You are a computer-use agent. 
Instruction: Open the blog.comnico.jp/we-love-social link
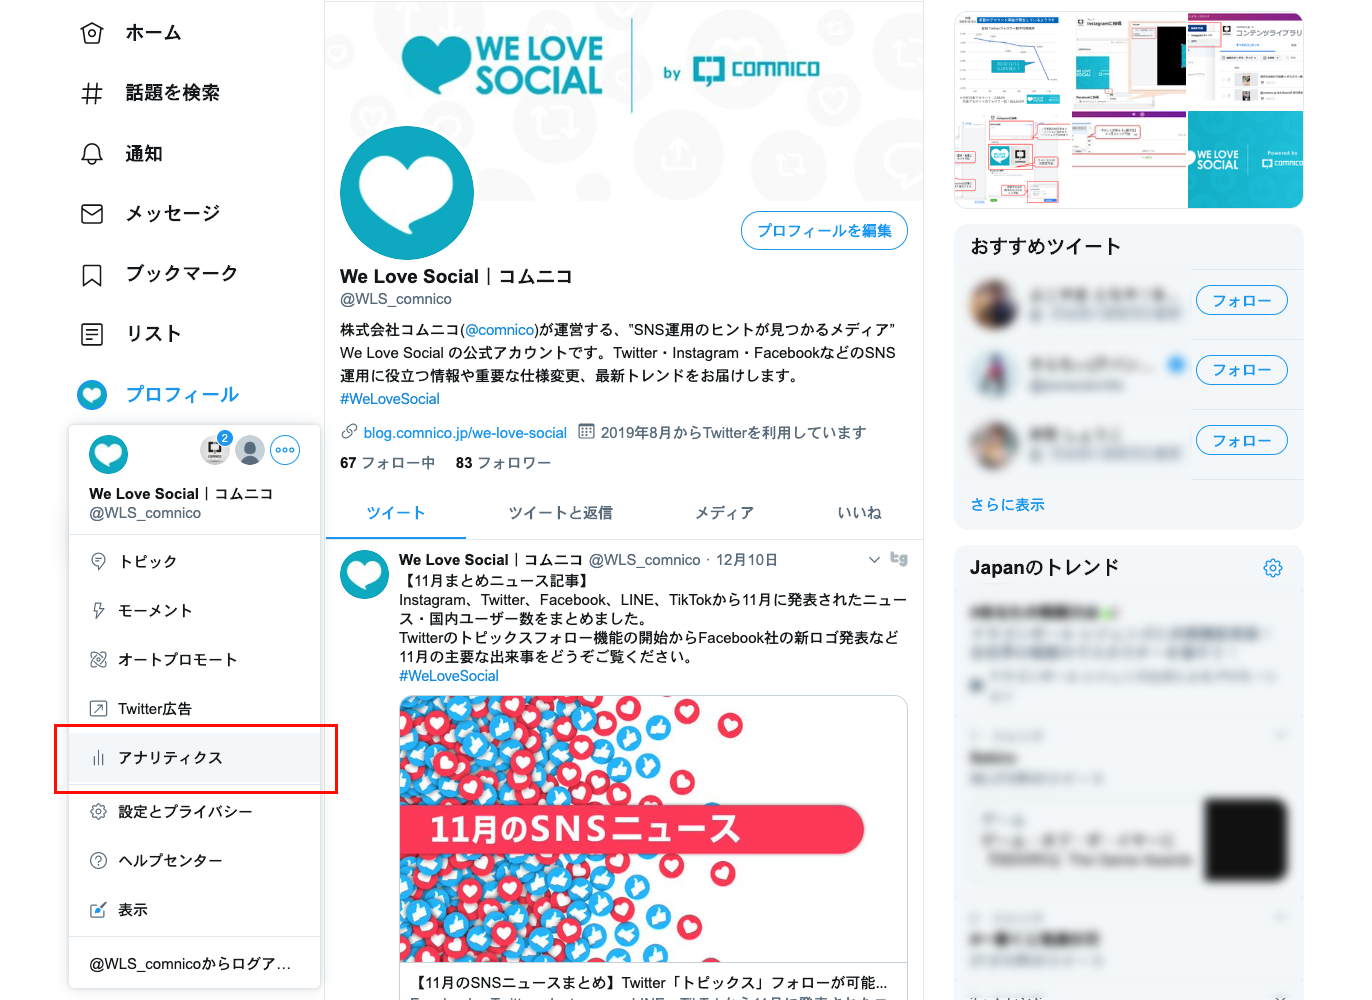[x=465, y=433]
